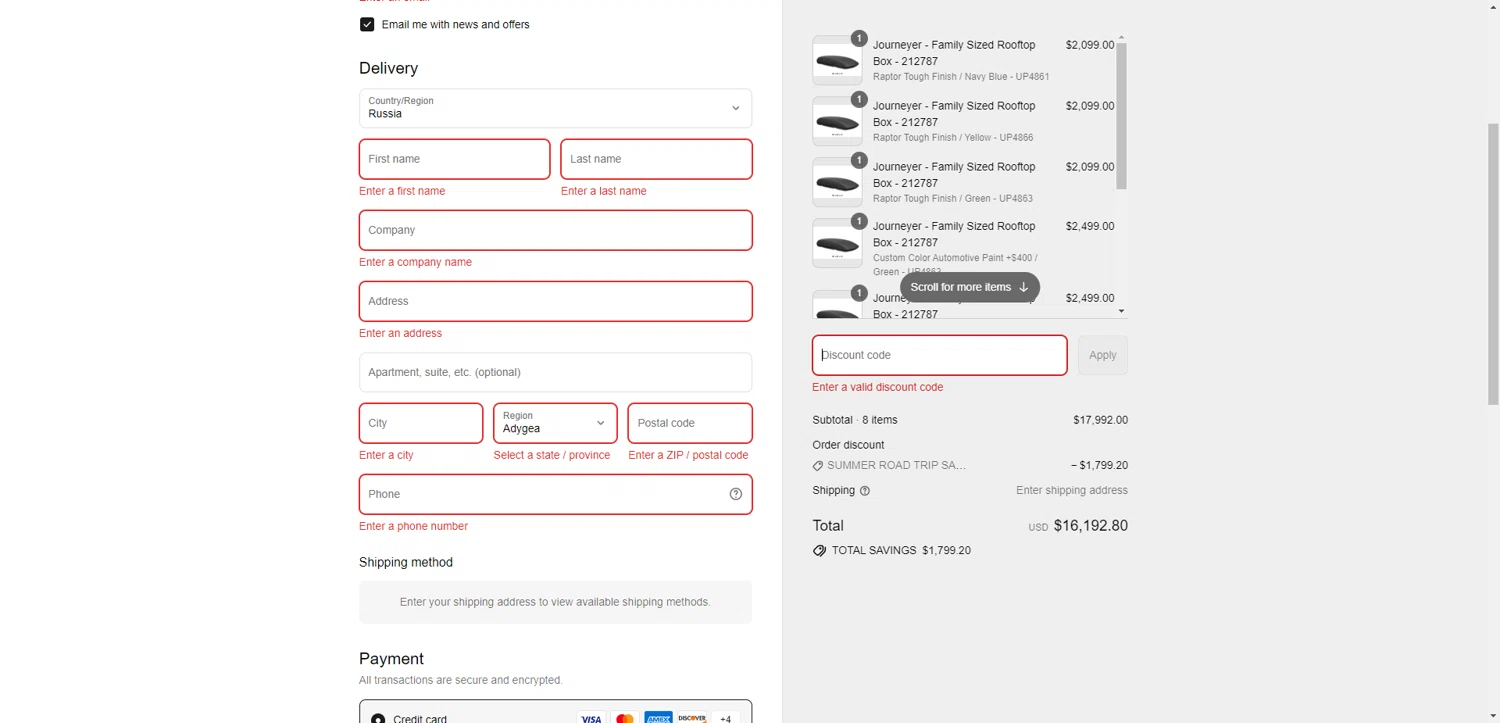The height and width of the screenshot is (723, 1500).
Task: Click the Shipping info question-mark icon
Action: (865, 491)
